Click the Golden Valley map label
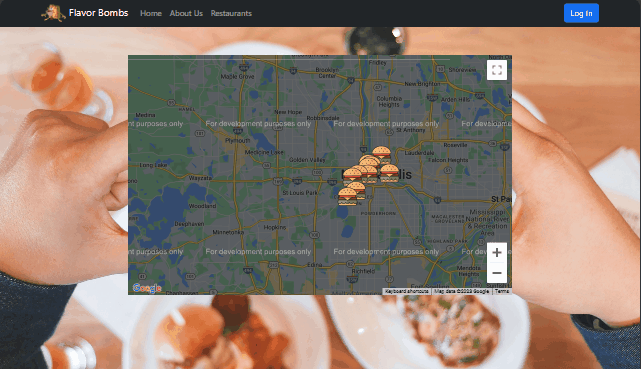Image resolution: width=641 pixels, height=369 pixels. coord(307,160)
